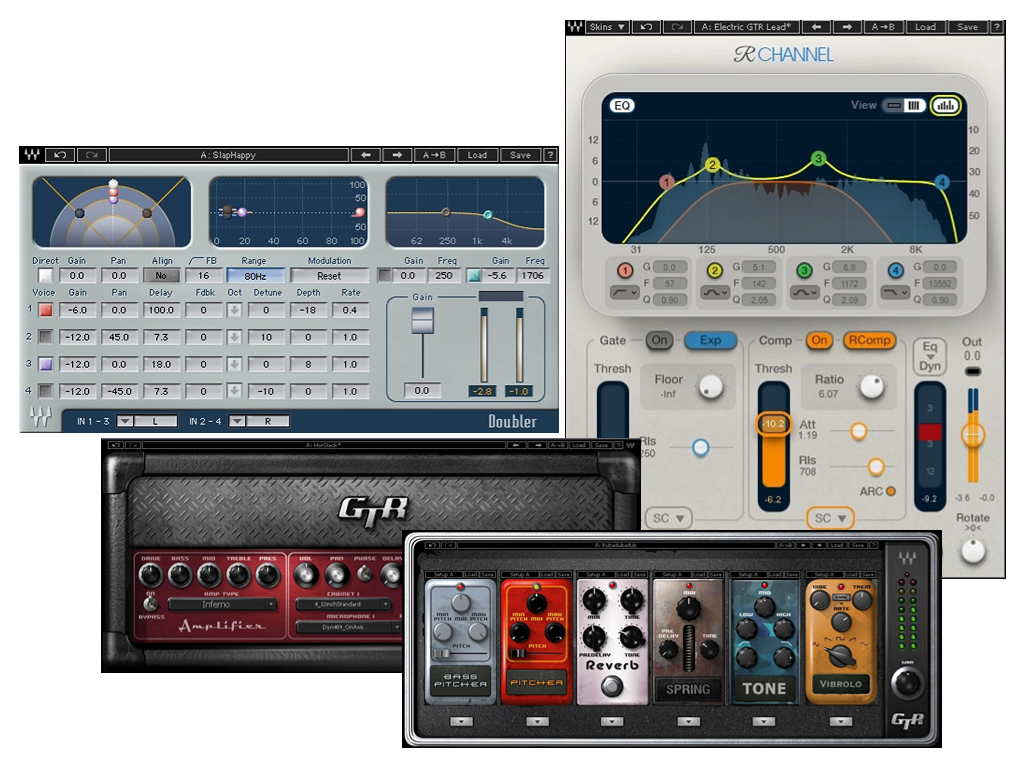
Task: Select the orange Vibrolo stomp pedal
Action: click(x=840, y=643)
